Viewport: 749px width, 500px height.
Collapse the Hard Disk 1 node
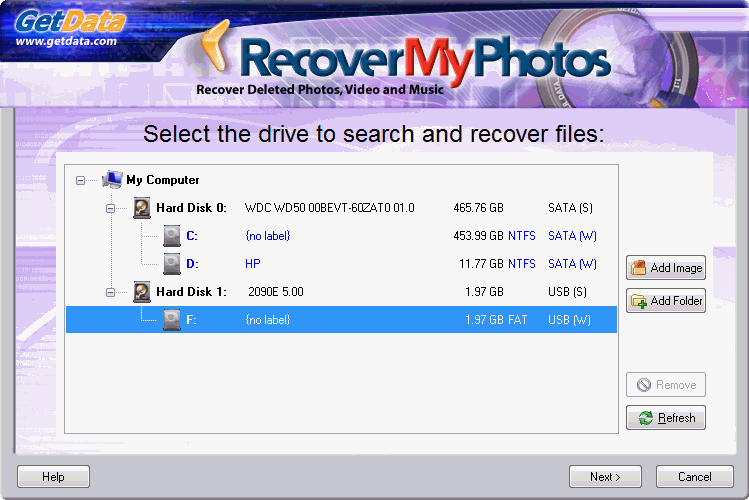(x=110, y=292)
